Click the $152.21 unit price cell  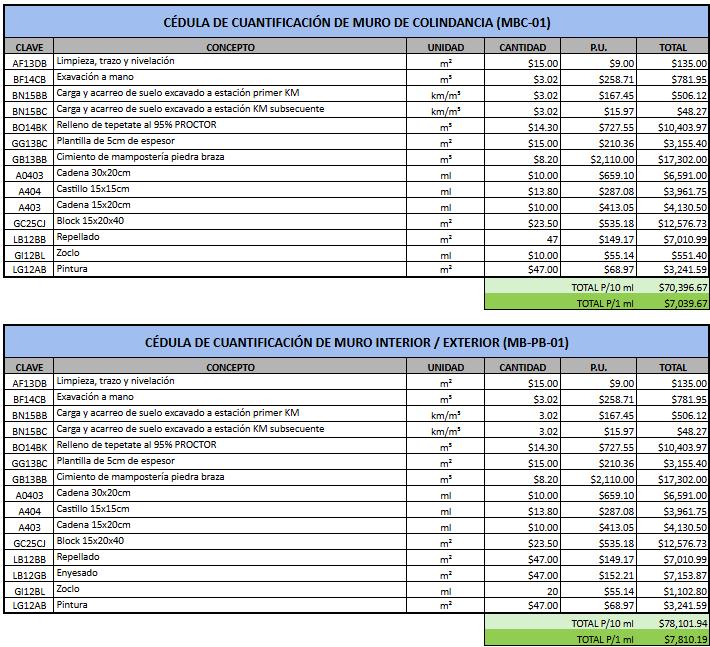pos(599,575)
